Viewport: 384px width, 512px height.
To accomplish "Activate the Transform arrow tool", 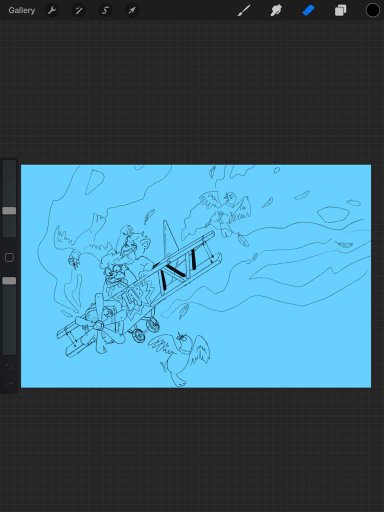I will click(x=132, y=10).
